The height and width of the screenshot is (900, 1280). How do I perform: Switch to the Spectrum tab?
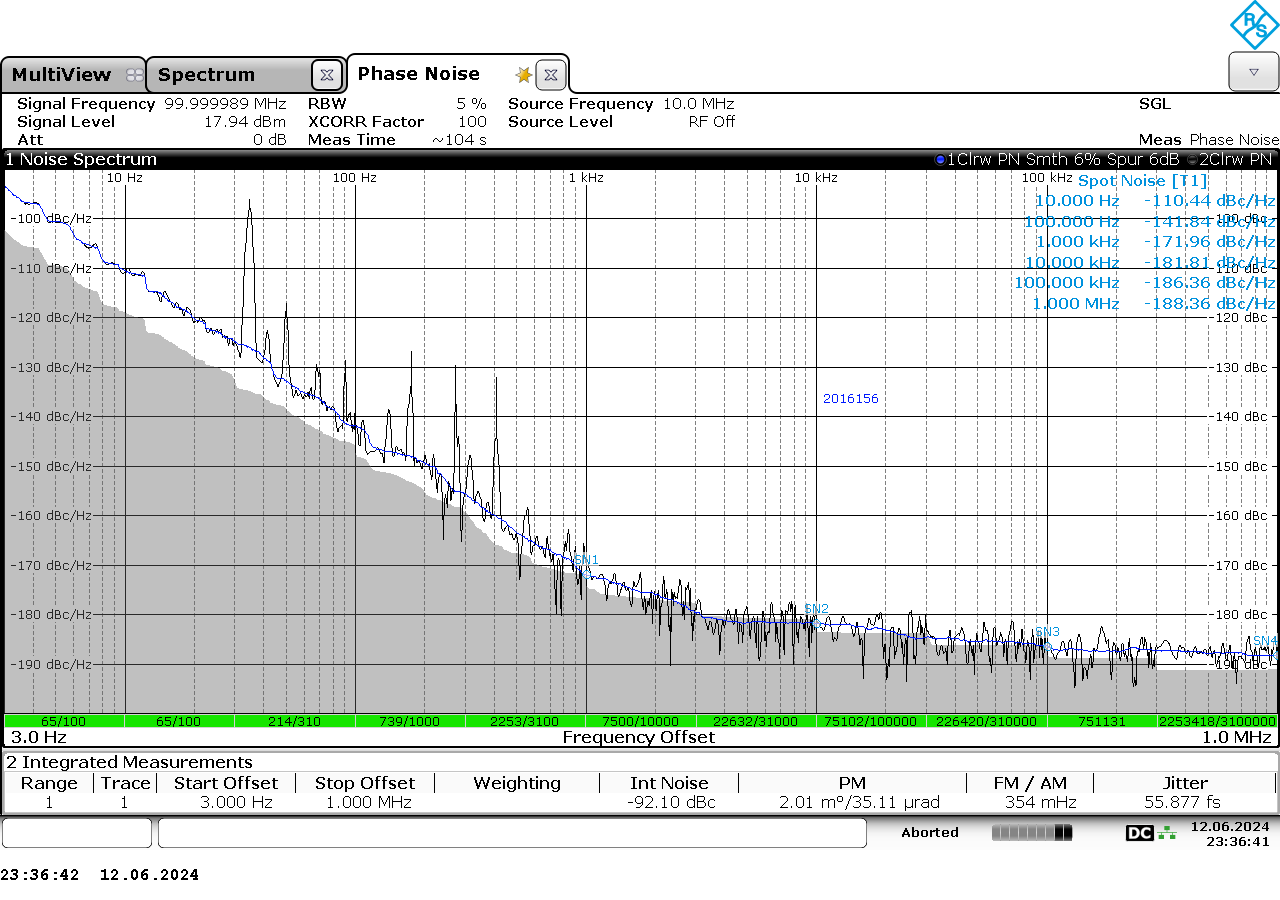tap(207, 75)
